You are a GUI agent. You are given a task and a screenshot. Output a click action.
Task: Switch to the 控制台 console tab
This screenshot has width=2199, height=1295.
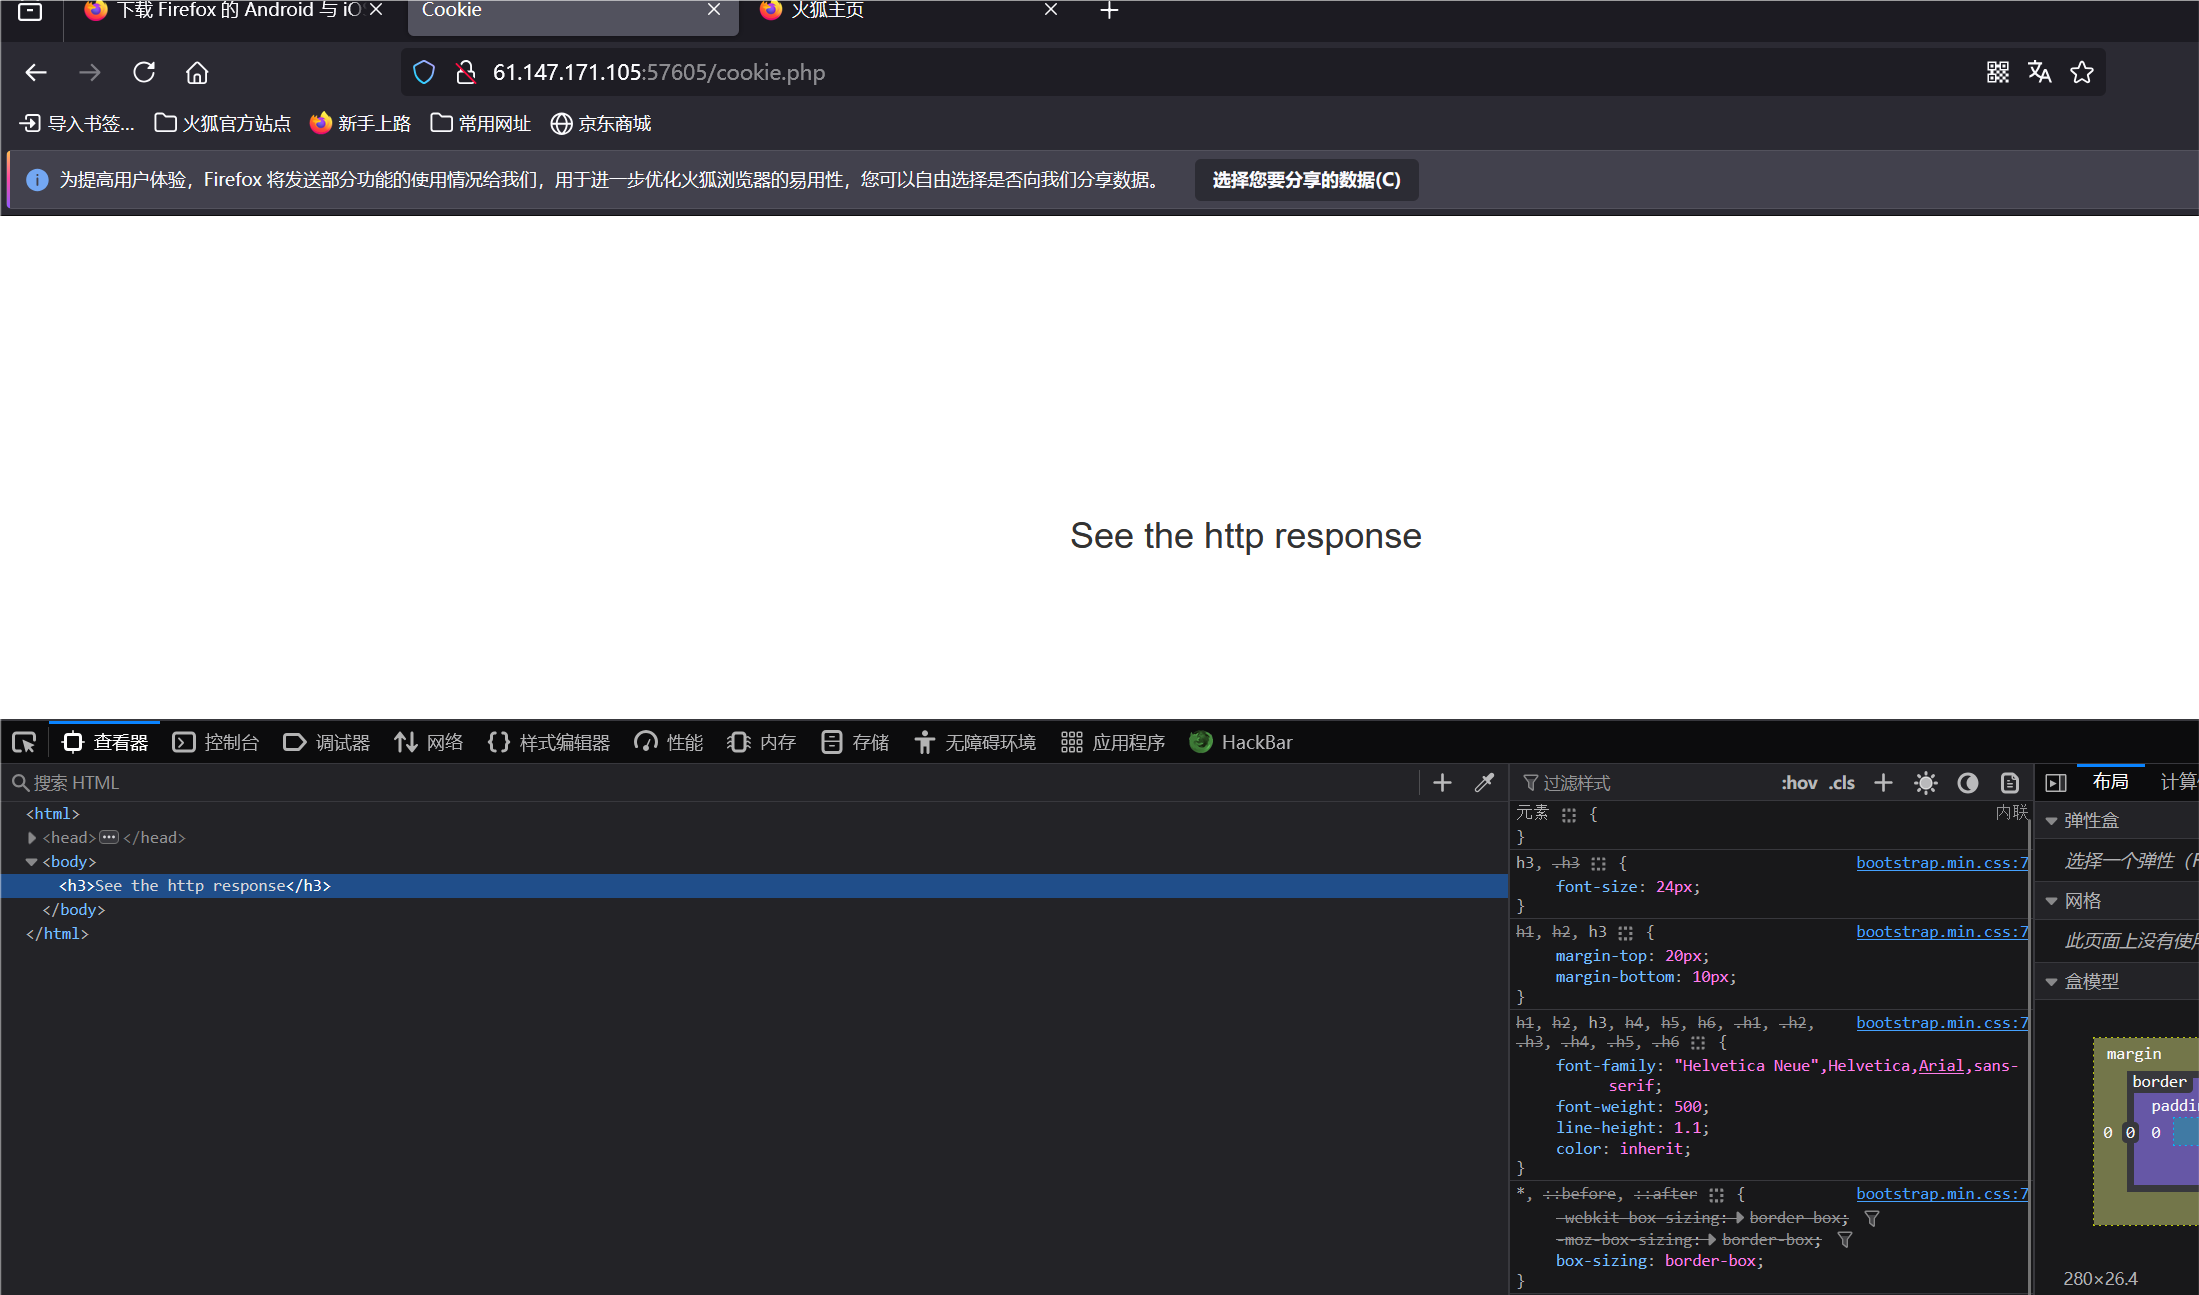pos(216,742)
